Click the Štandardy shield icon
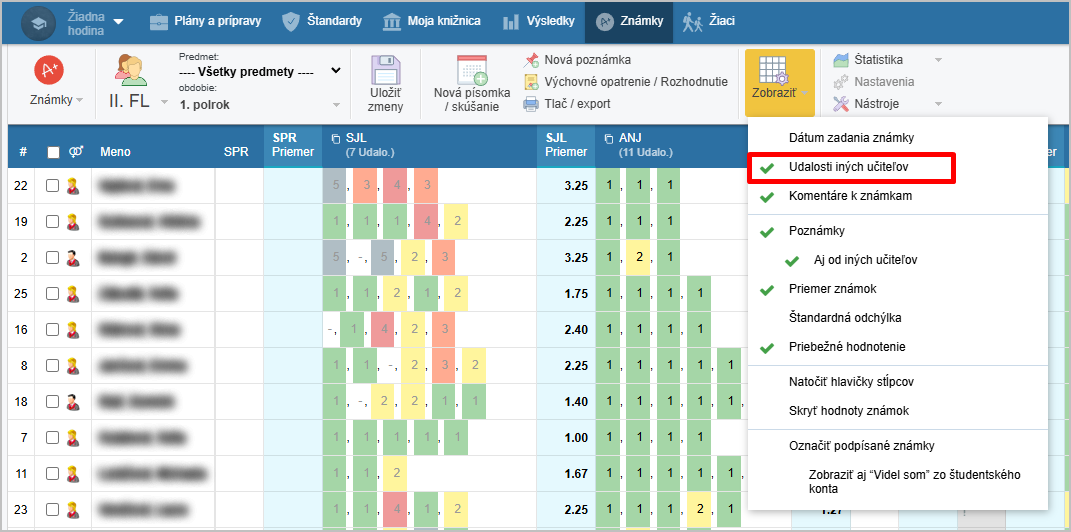Screen dimensions: 1071x532 coord(291,22)
